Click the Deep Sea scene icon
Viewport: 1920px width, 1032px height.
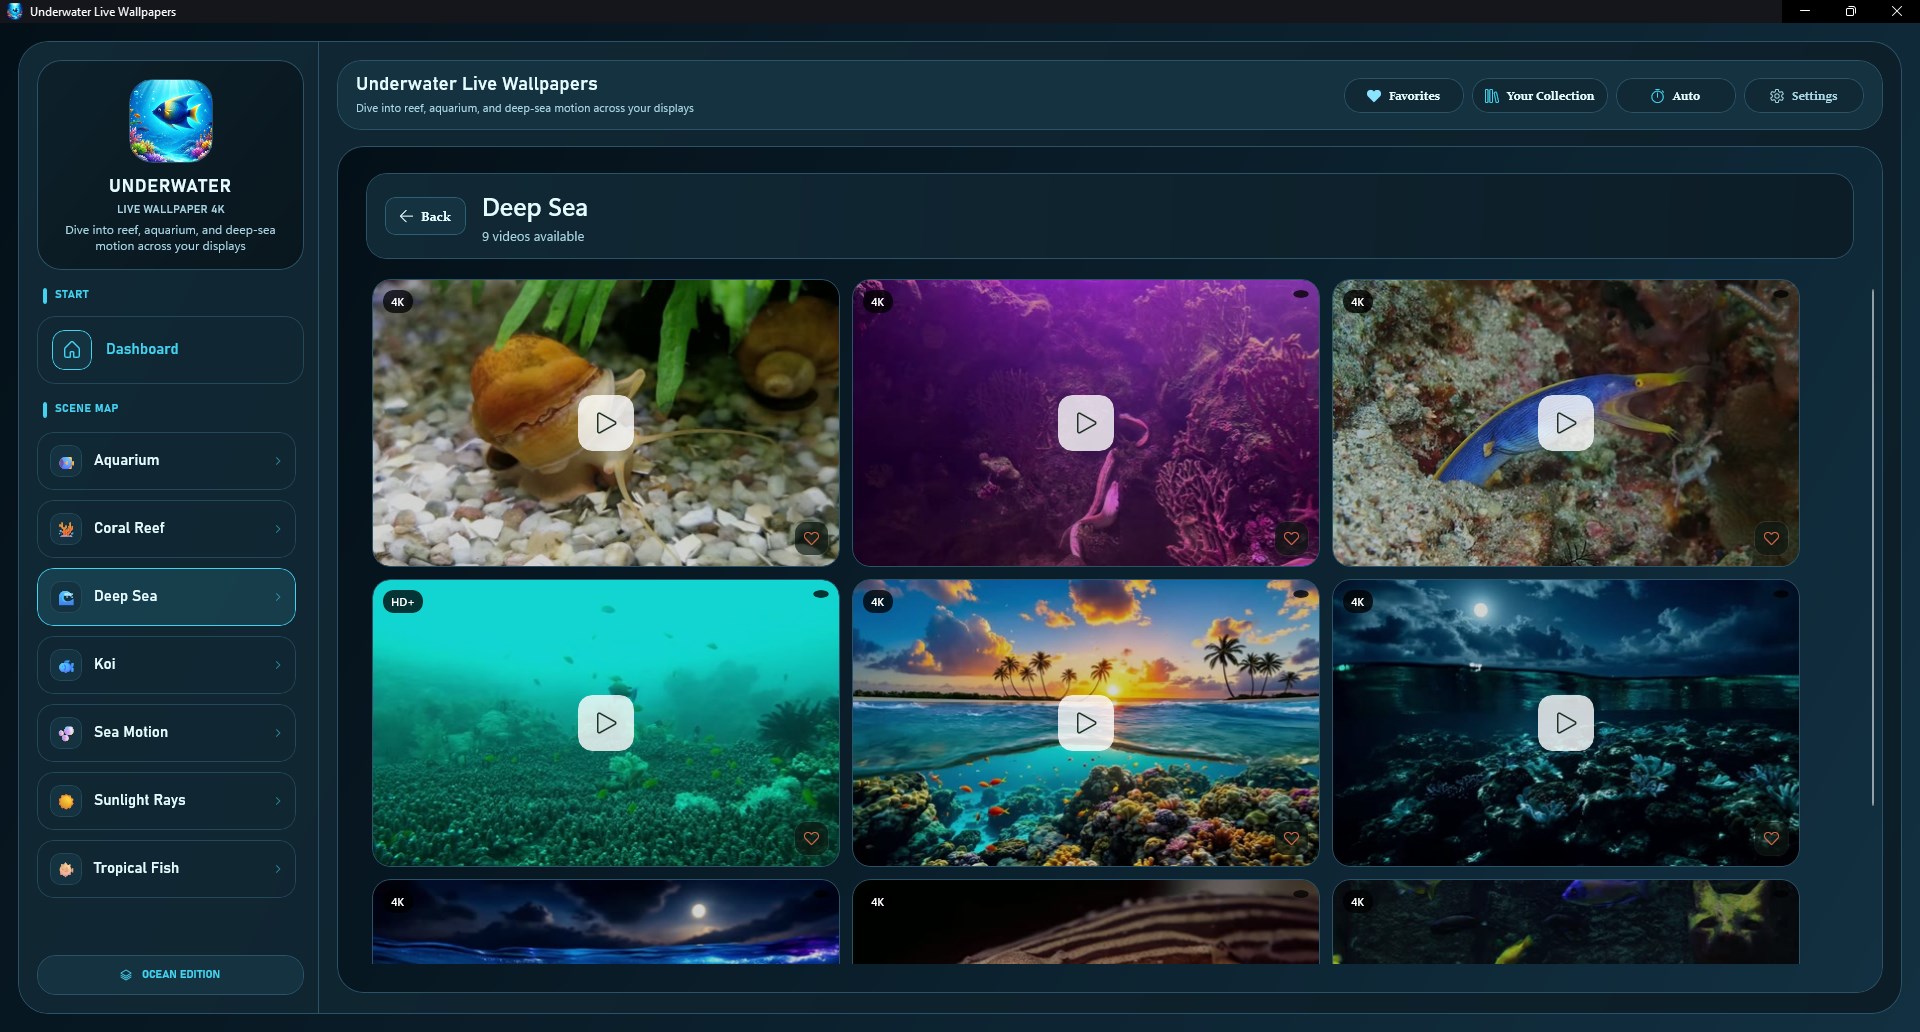[67, 597]
